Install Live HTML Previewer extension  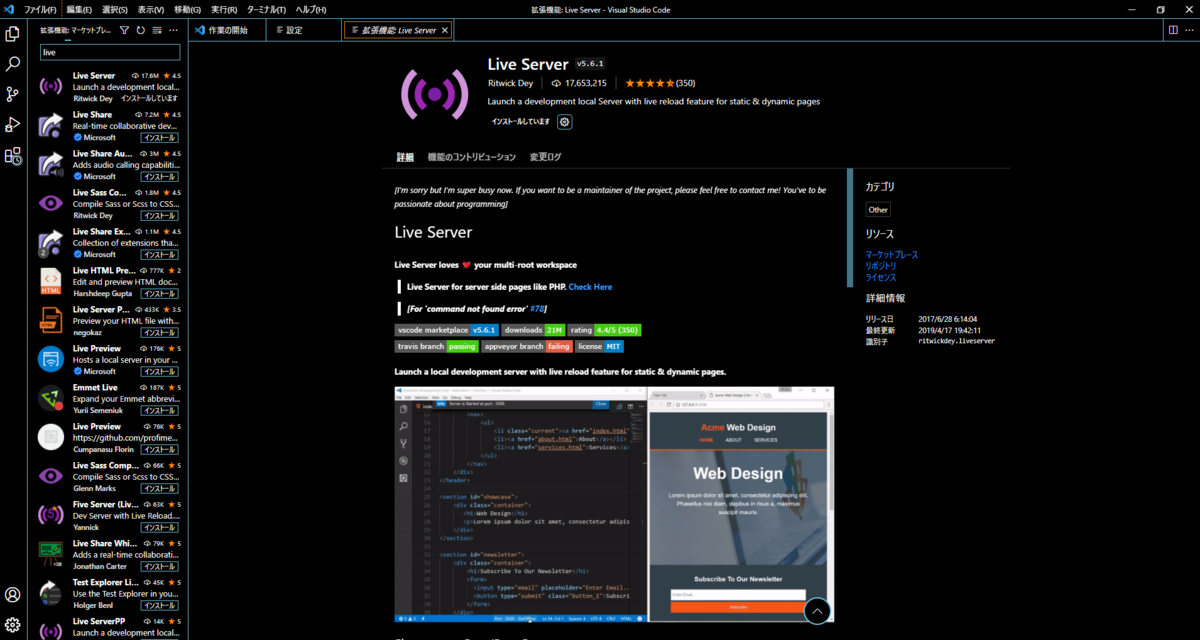pyautogui.click(x=159, y=294)
